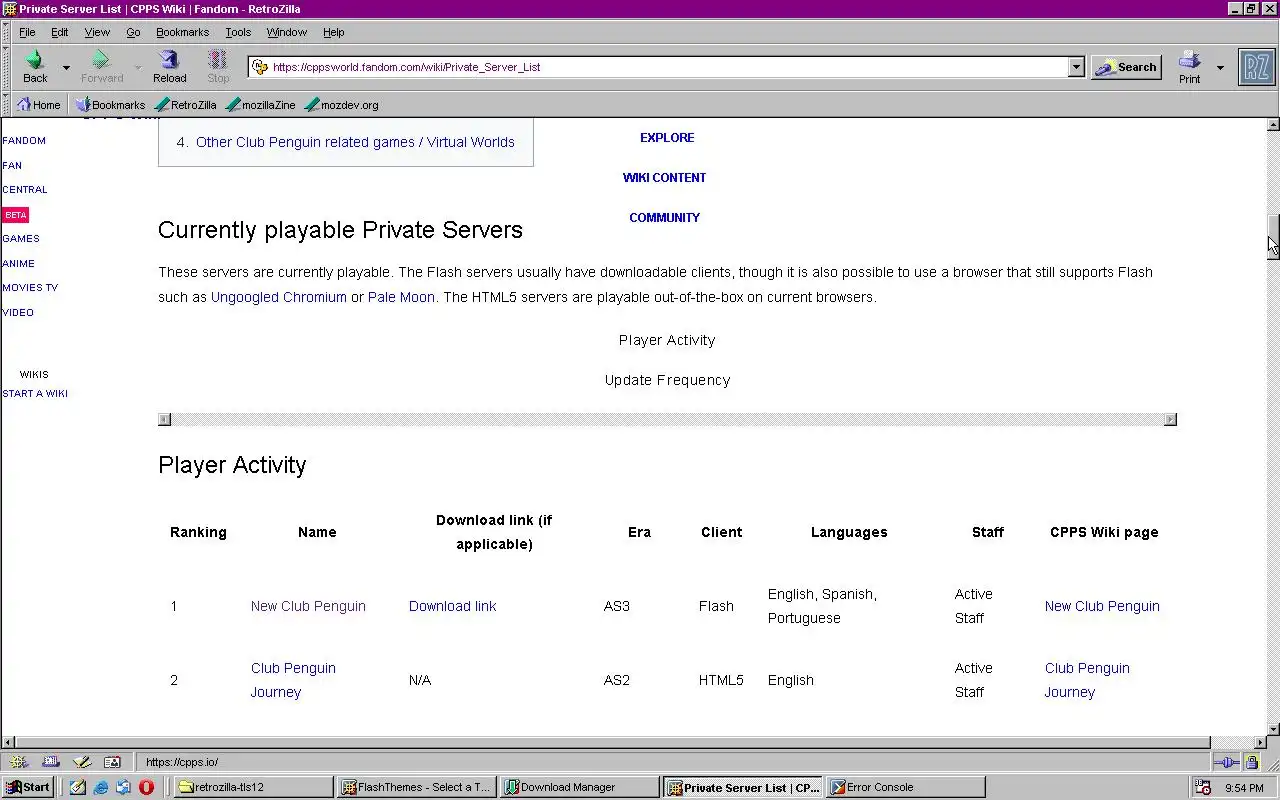Viewport: 1280px width, 800px height.
Task: Click the WIKI CONTENT navigation link
Action: coord(664,178)
